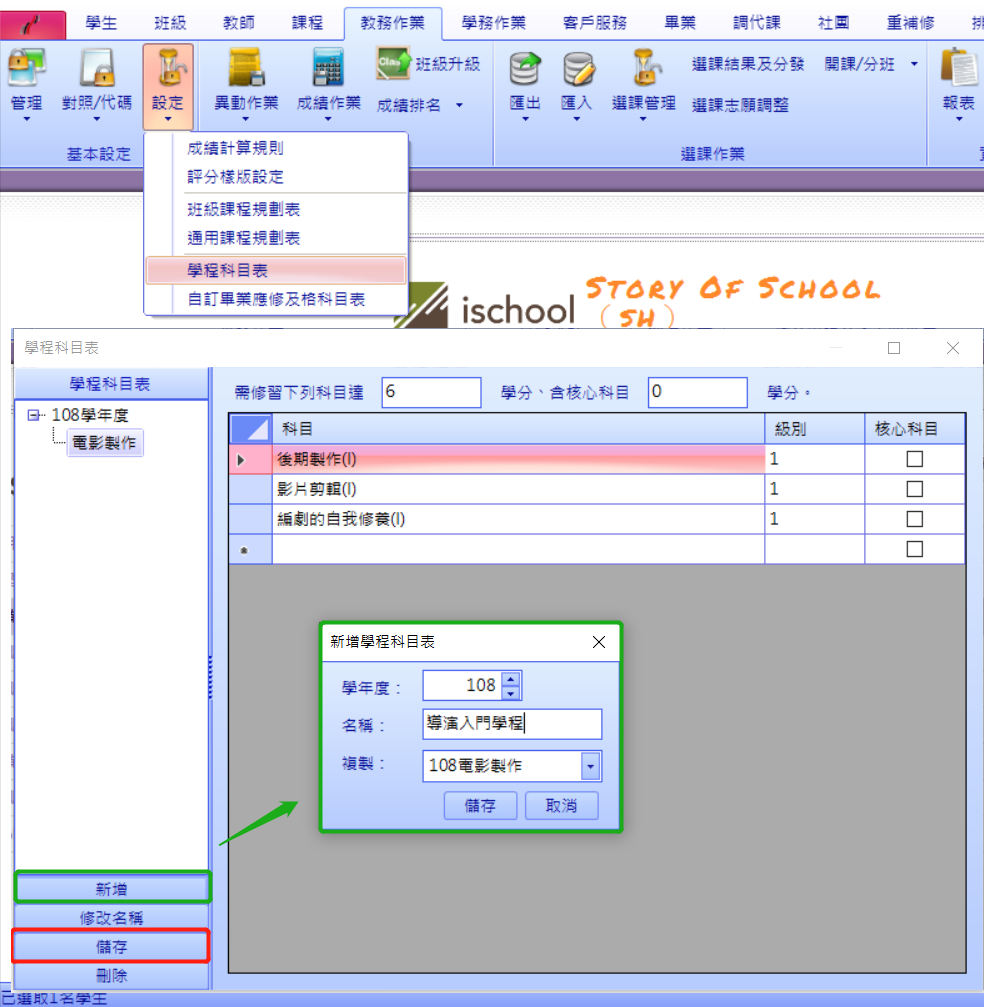The width and height of the screenshot is (984, 1007).
Task: Click the 名稱 text field
Action: (x=512, y=724)
